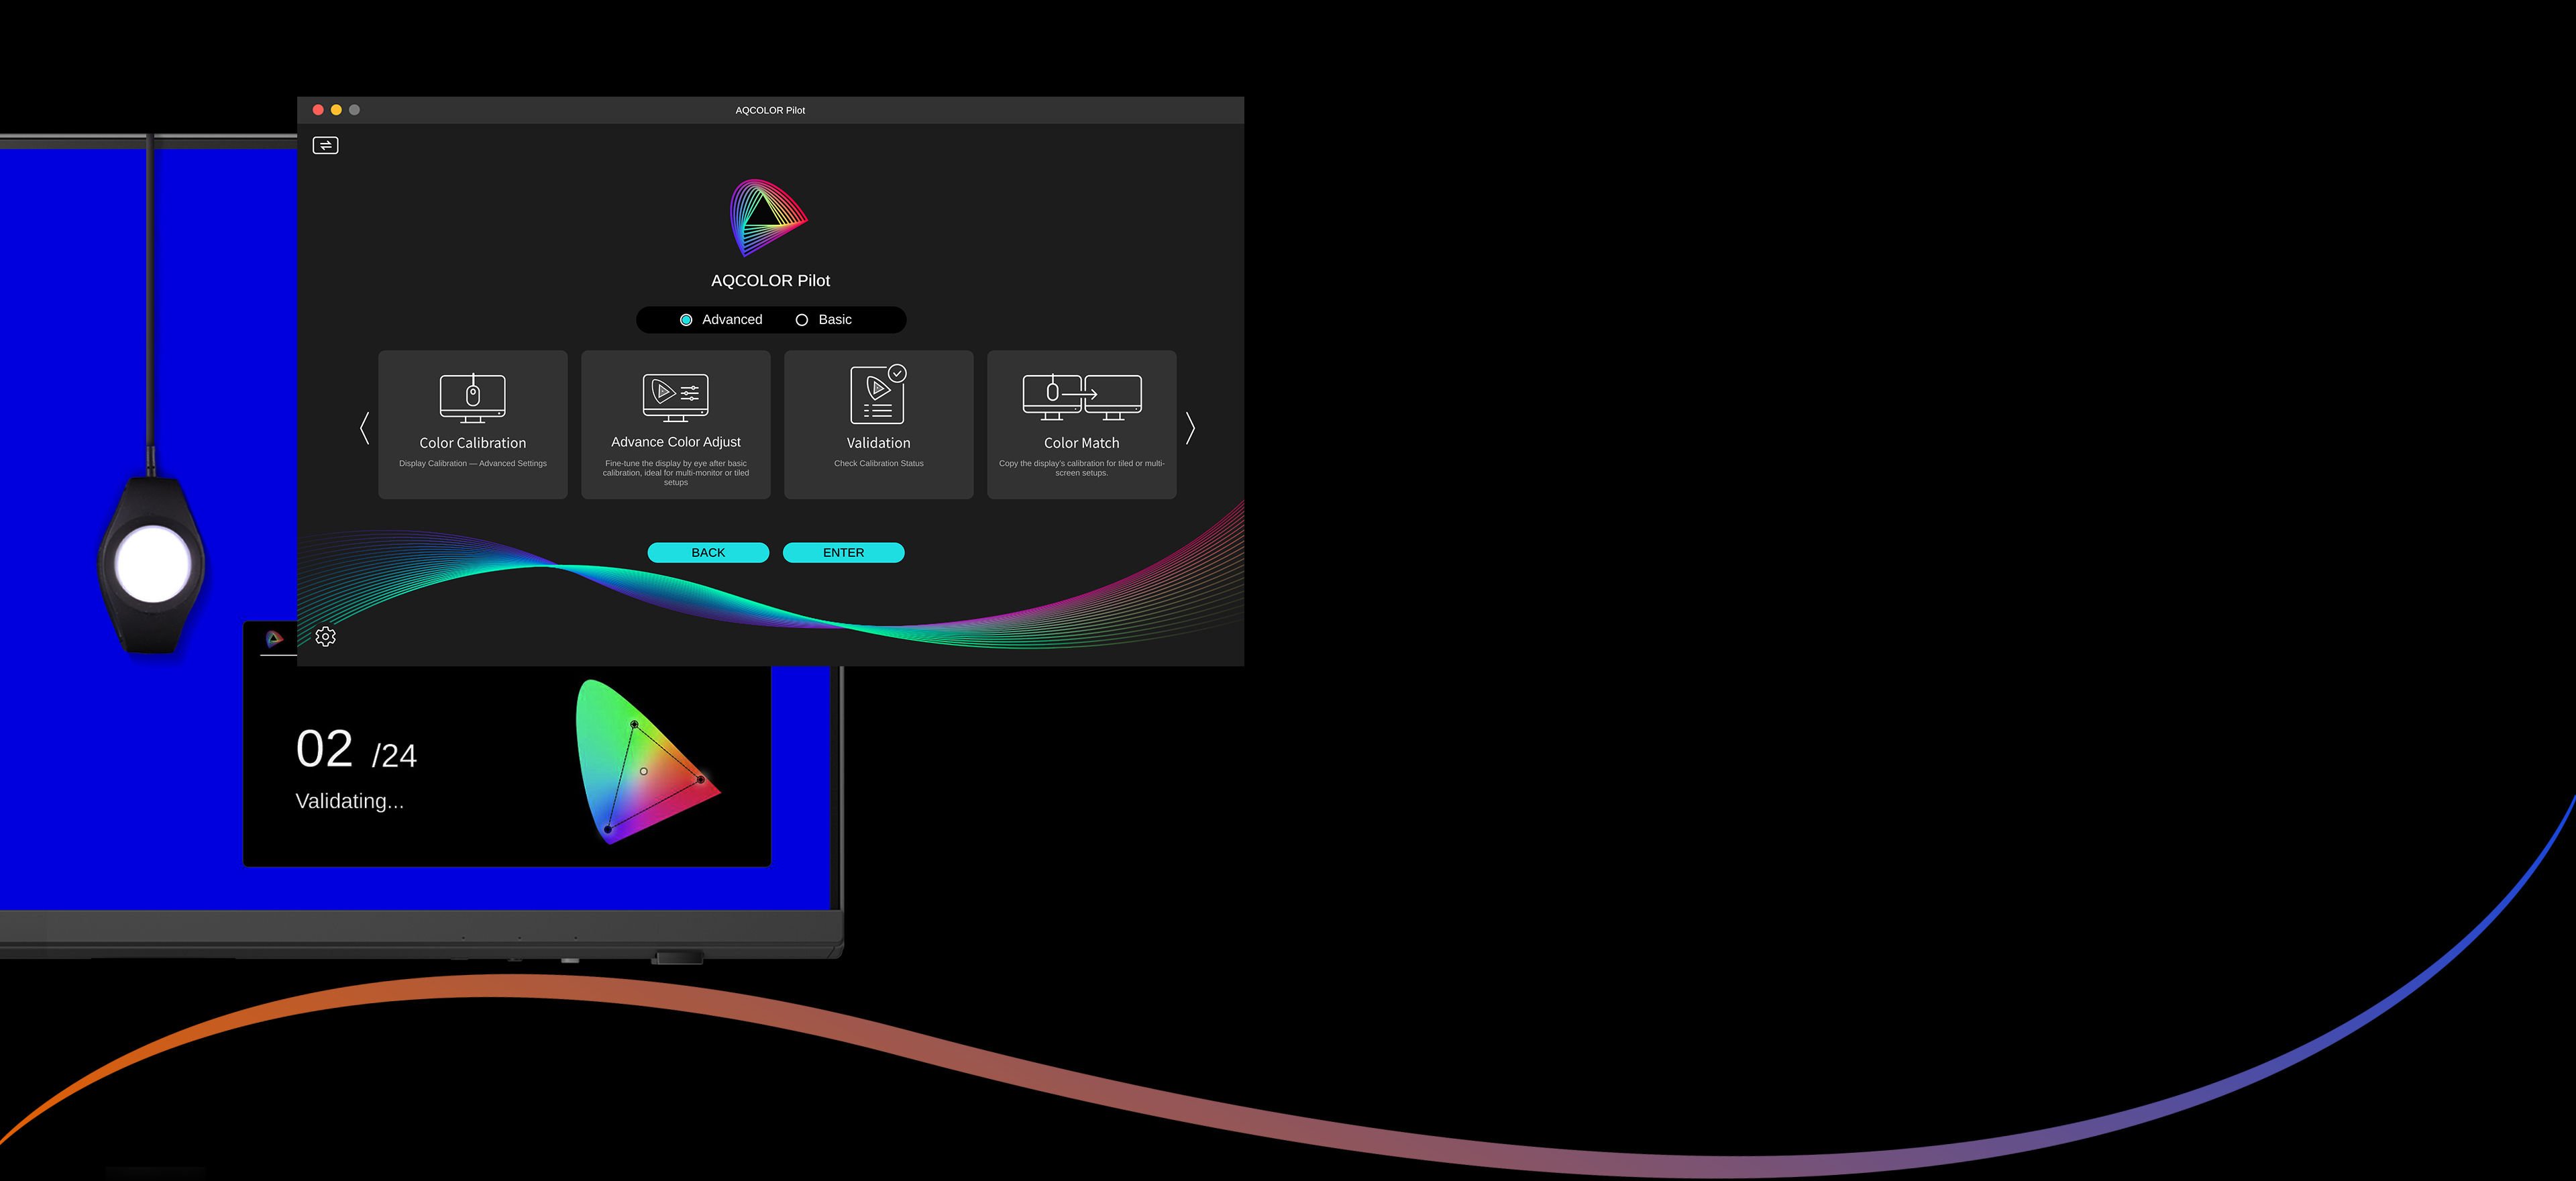Click the 'AQCOLOR Pilot' heading under the logo
Image resolution: width=2576 pixels, height=1181 pixels.
(x=770, y=281)
